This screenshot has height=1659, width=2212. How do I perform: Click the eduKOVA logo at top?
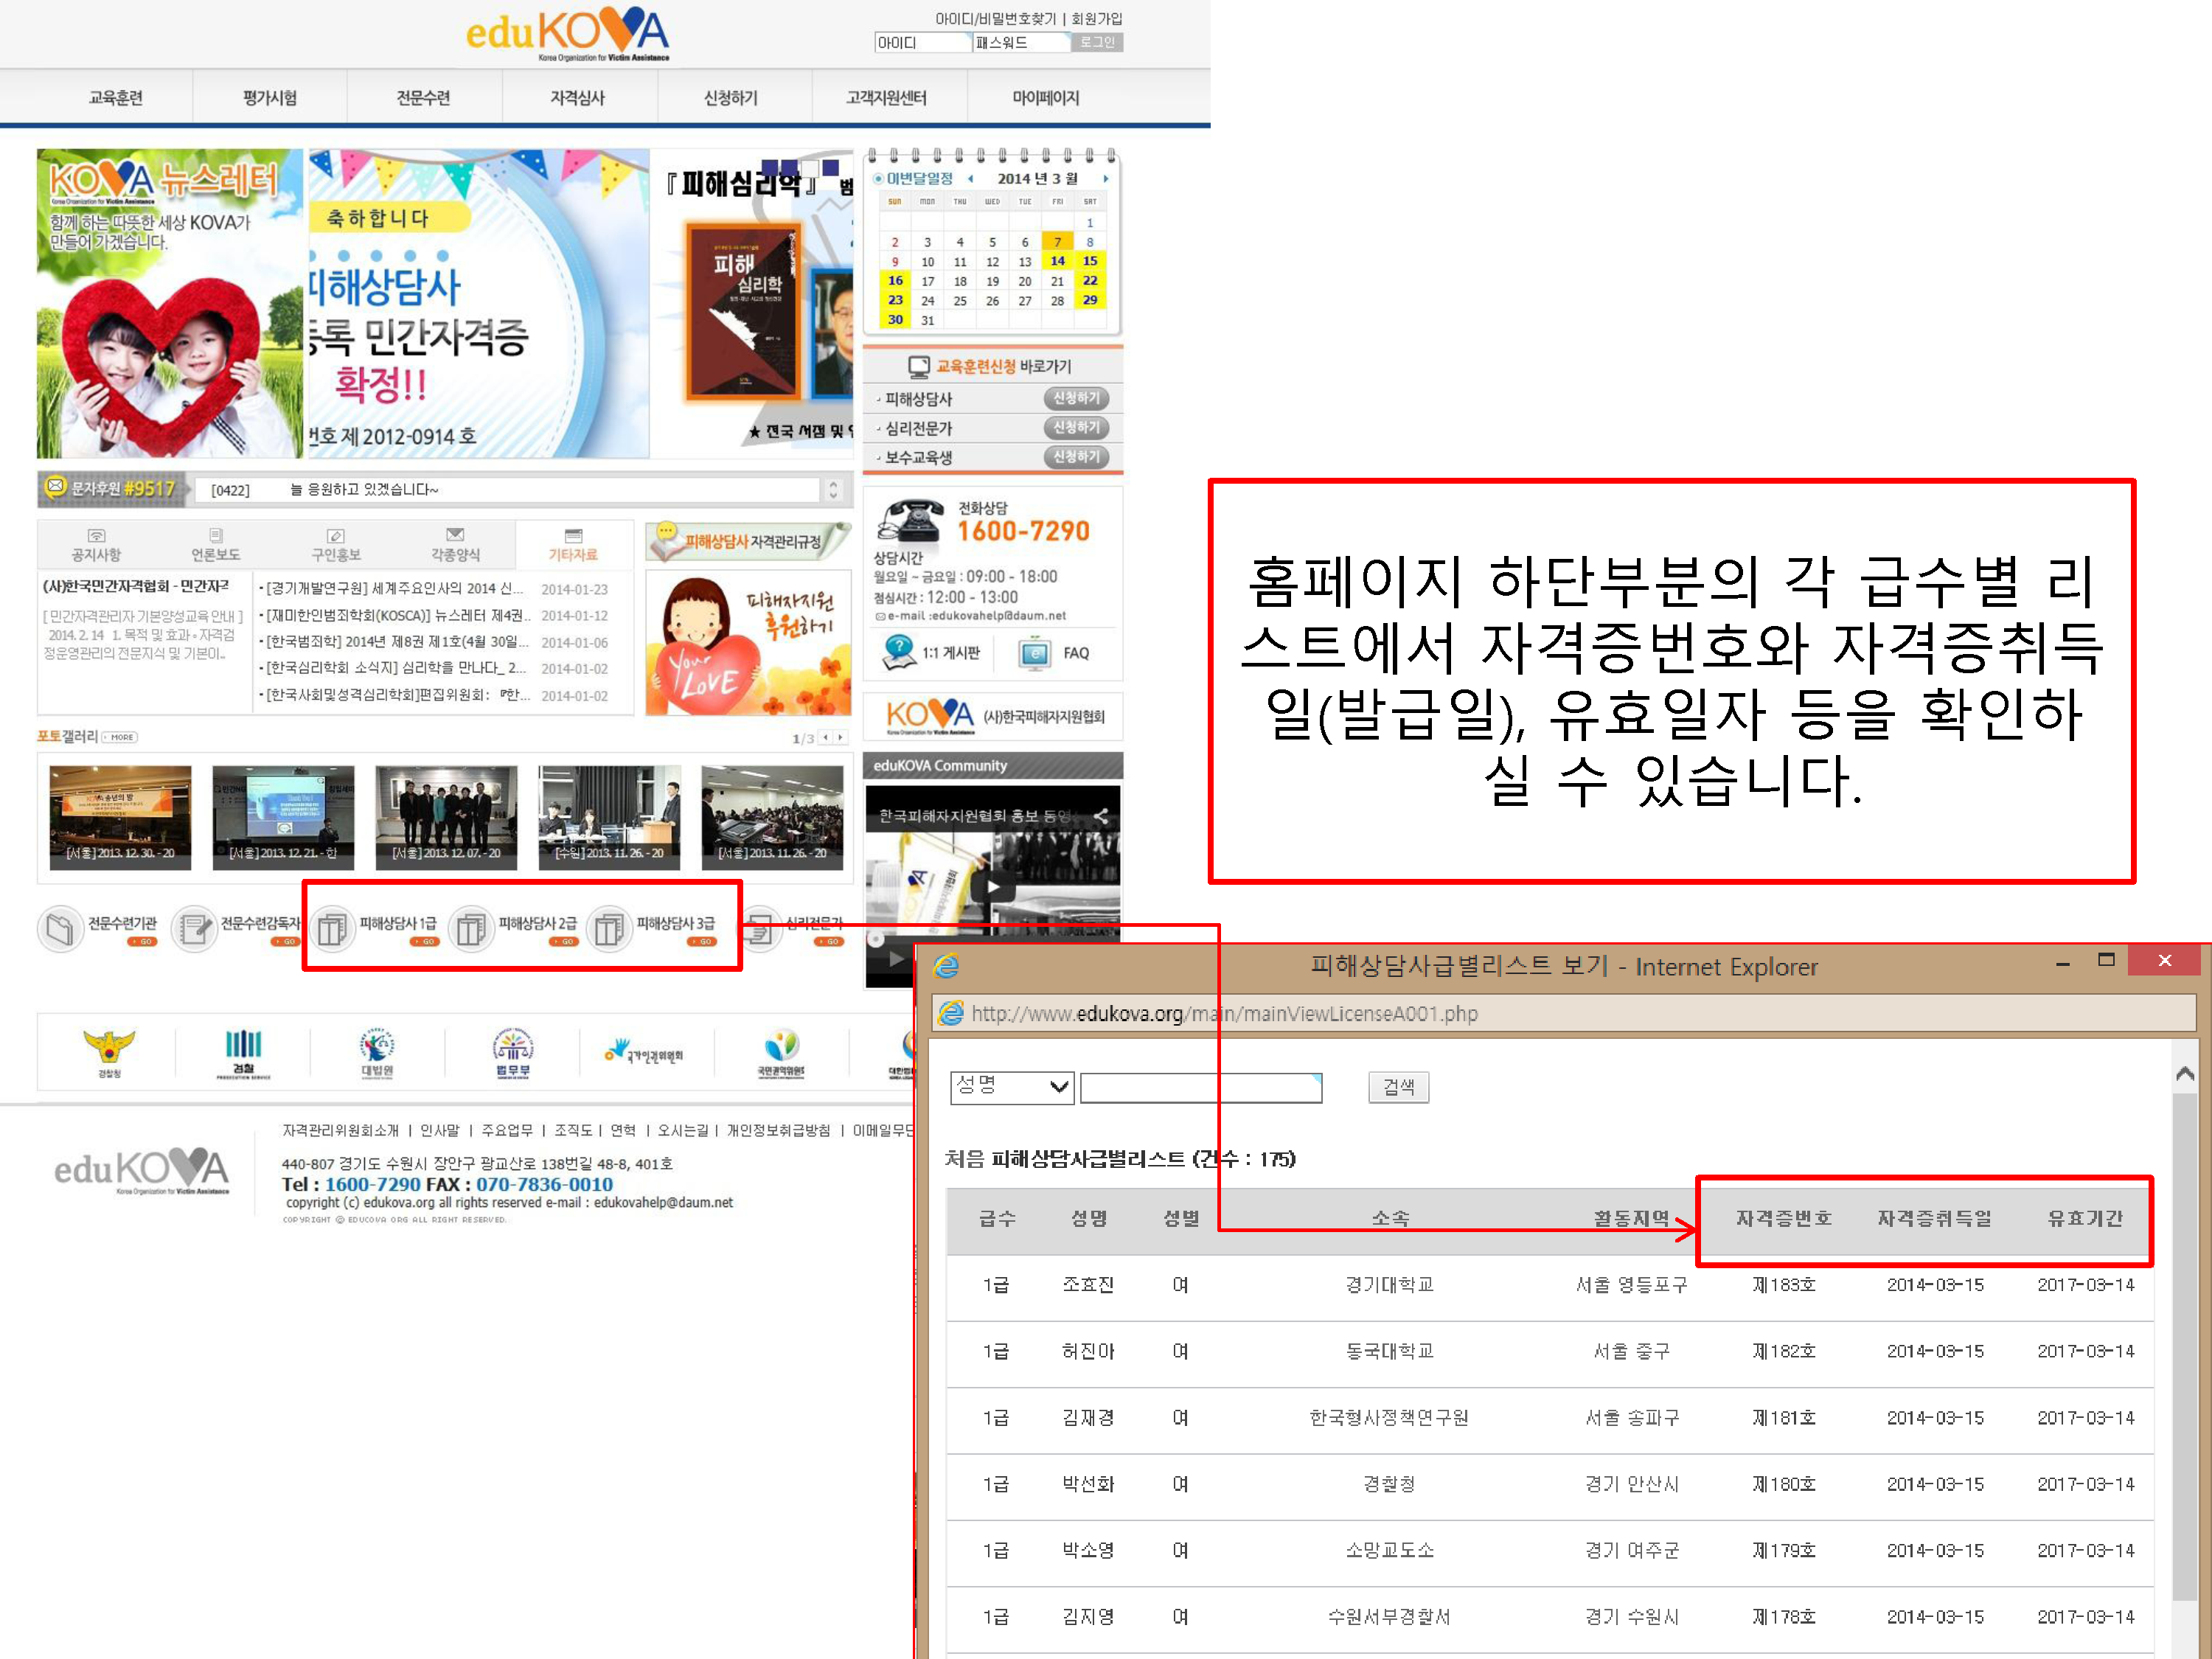click(x=567, y=34)
